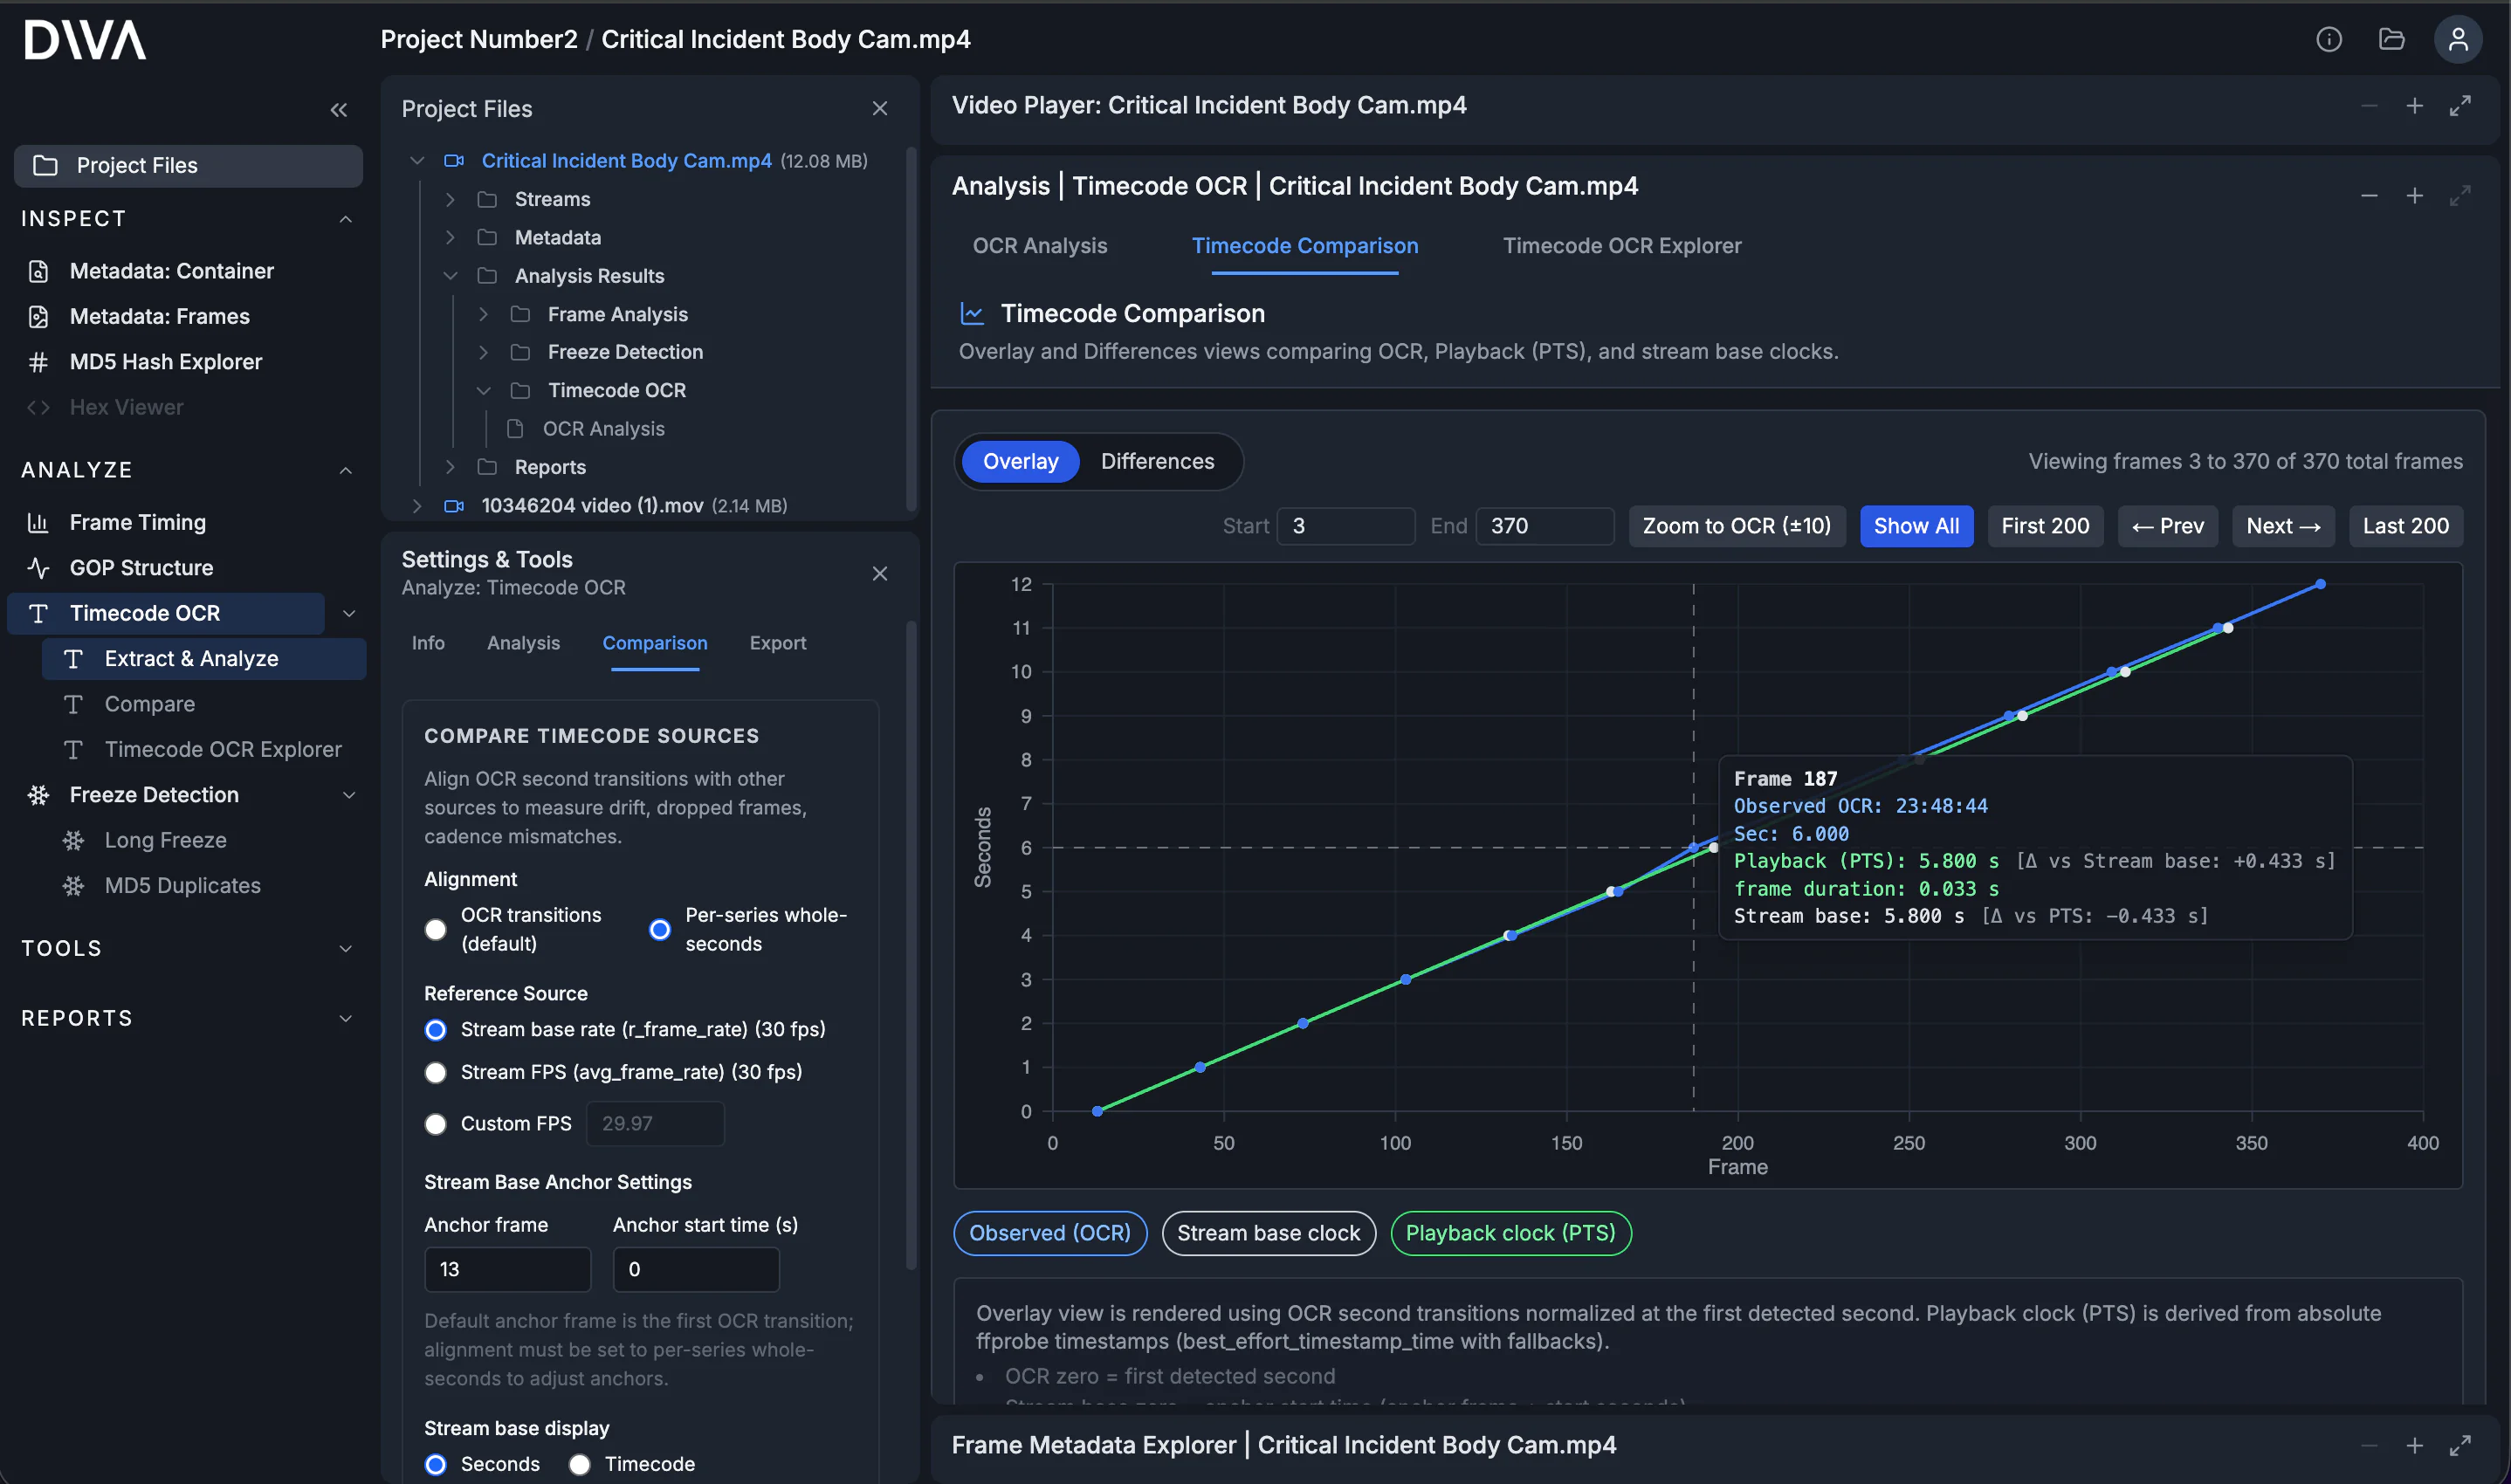
Task: Open GOP Structure analysis
Action: (141, 567)
